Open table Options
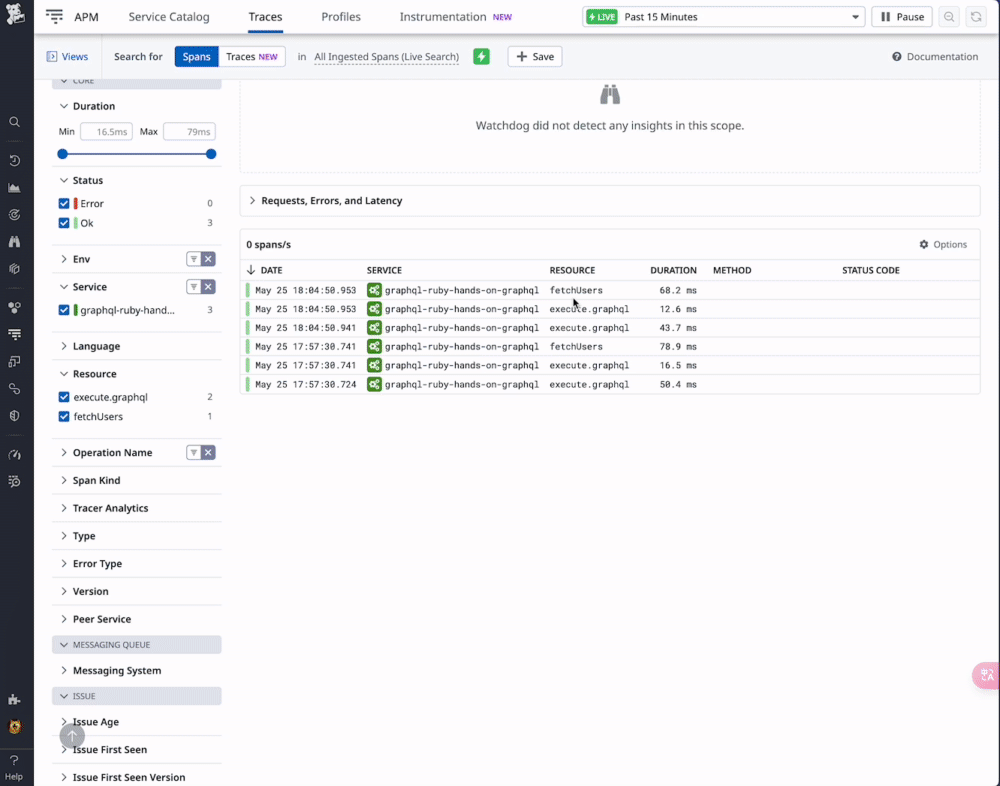The width and height of the screenshot is (1000, 786). click(x=943, y=244)
